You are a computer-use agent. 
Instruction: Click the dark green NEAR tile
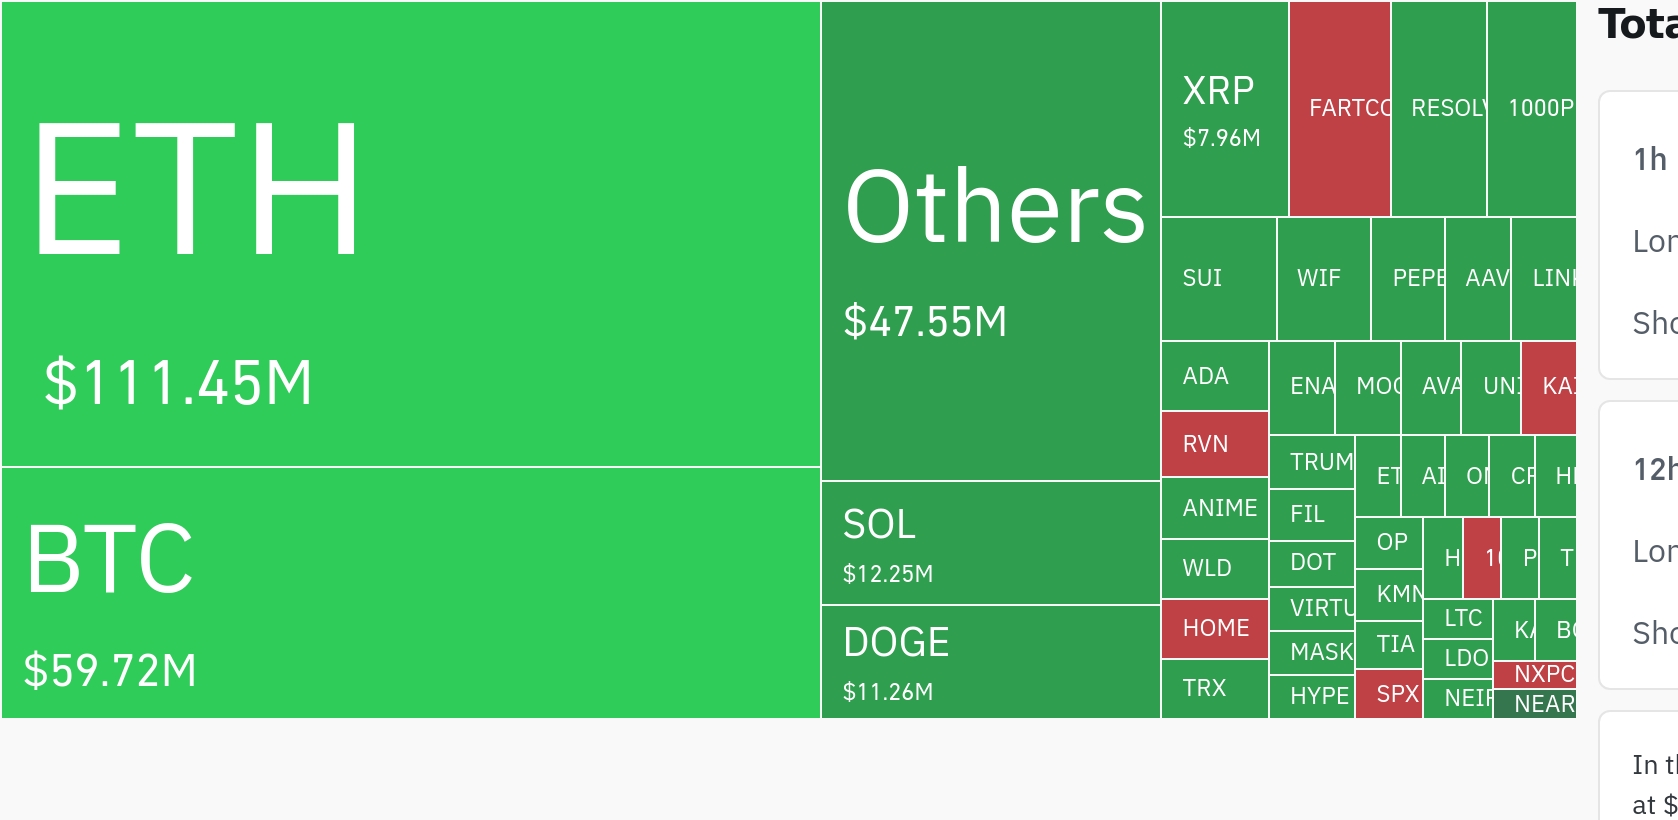coord(1535,704)
